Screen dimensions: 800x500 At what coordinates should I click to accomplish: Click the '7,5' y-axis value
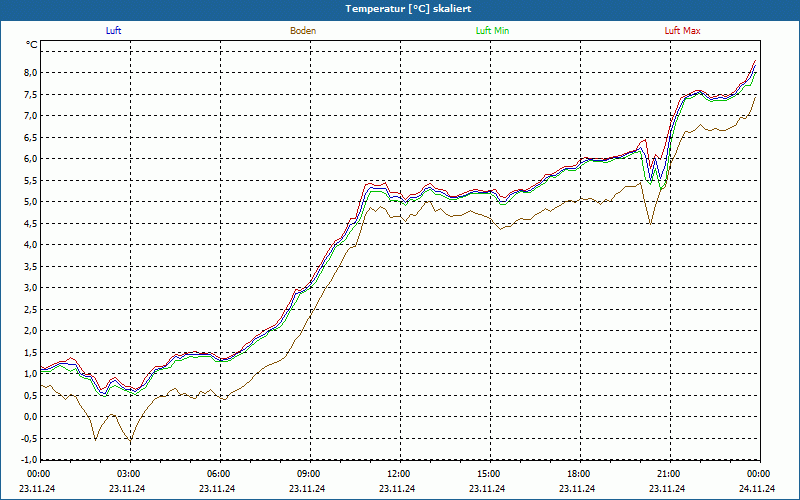coord(31,94)
